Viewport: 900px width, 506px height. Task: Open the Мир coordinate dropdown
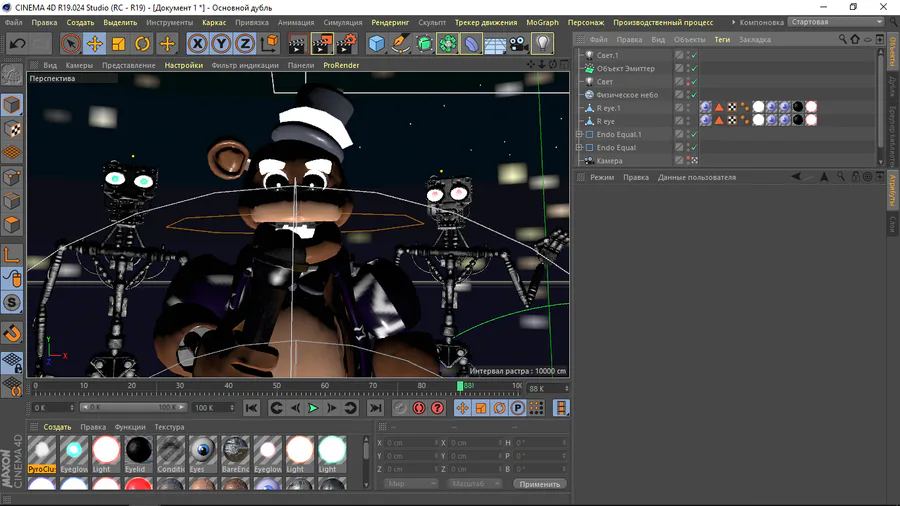(x=411, y=484)
